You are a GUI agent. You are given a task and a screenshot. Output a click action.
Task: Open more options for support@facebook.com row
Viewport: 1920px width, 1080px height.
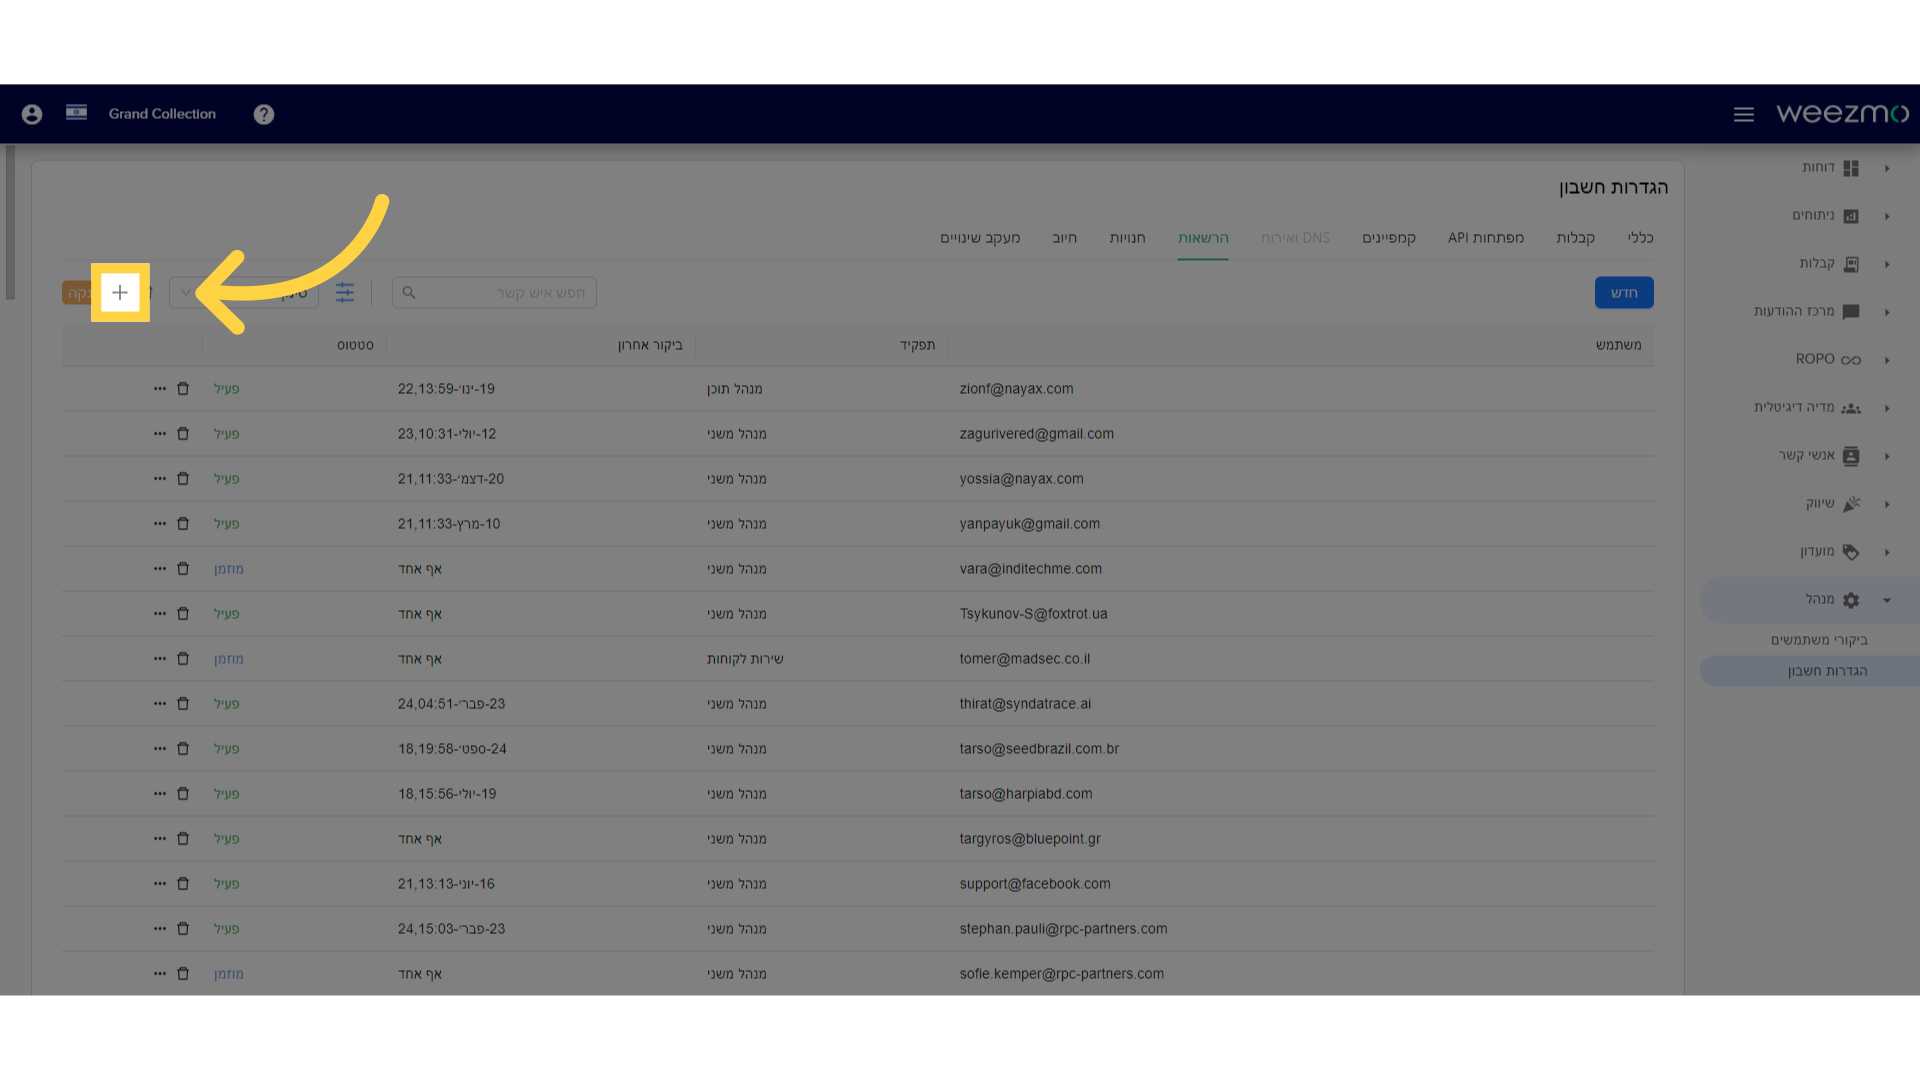(x=160, y=883)
